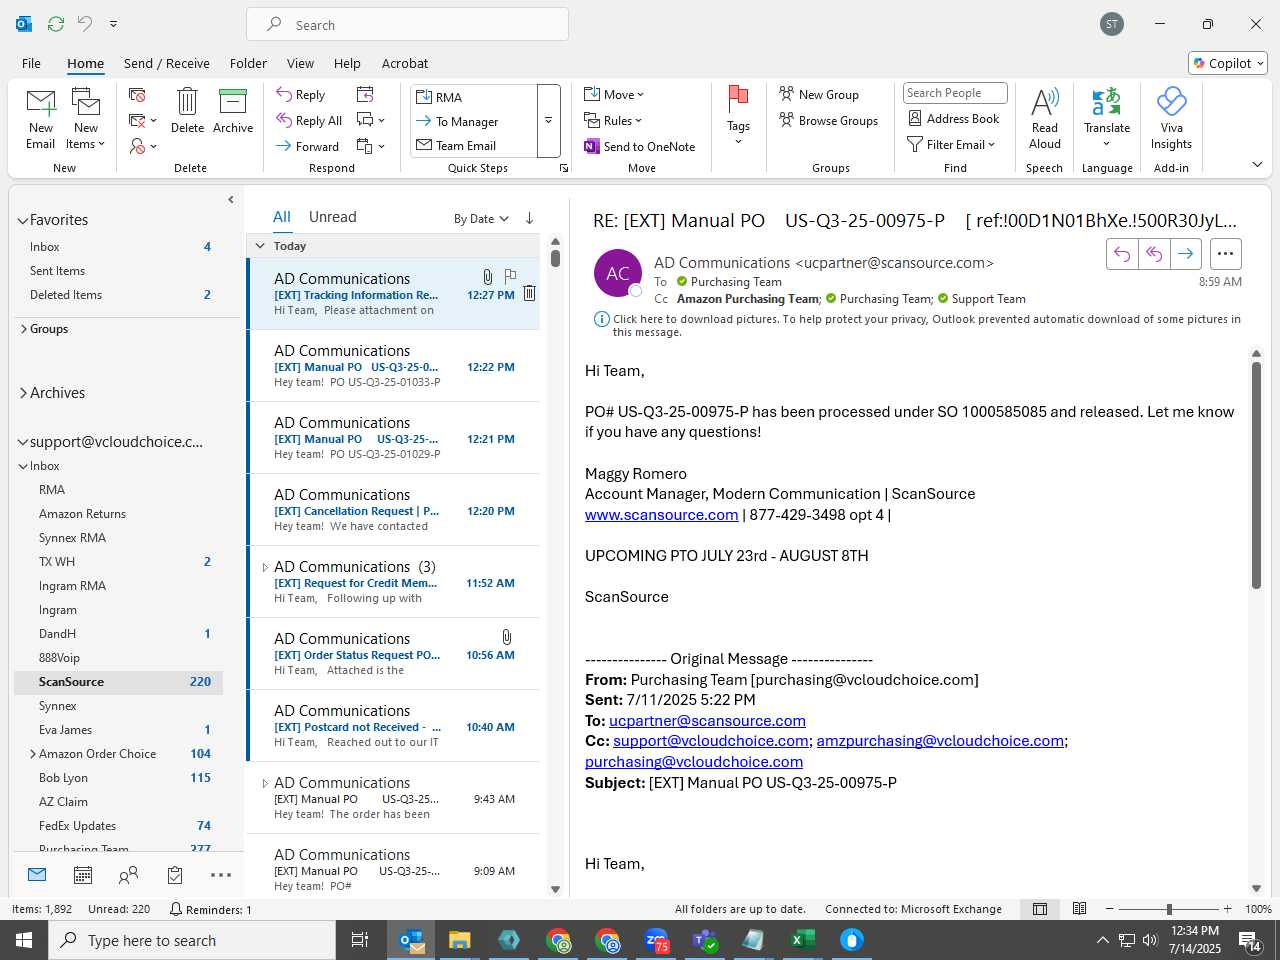Screen dimensions: 1280x960
Task: Click ucpartner@scansource.com email link
Action: coord(707,721)
